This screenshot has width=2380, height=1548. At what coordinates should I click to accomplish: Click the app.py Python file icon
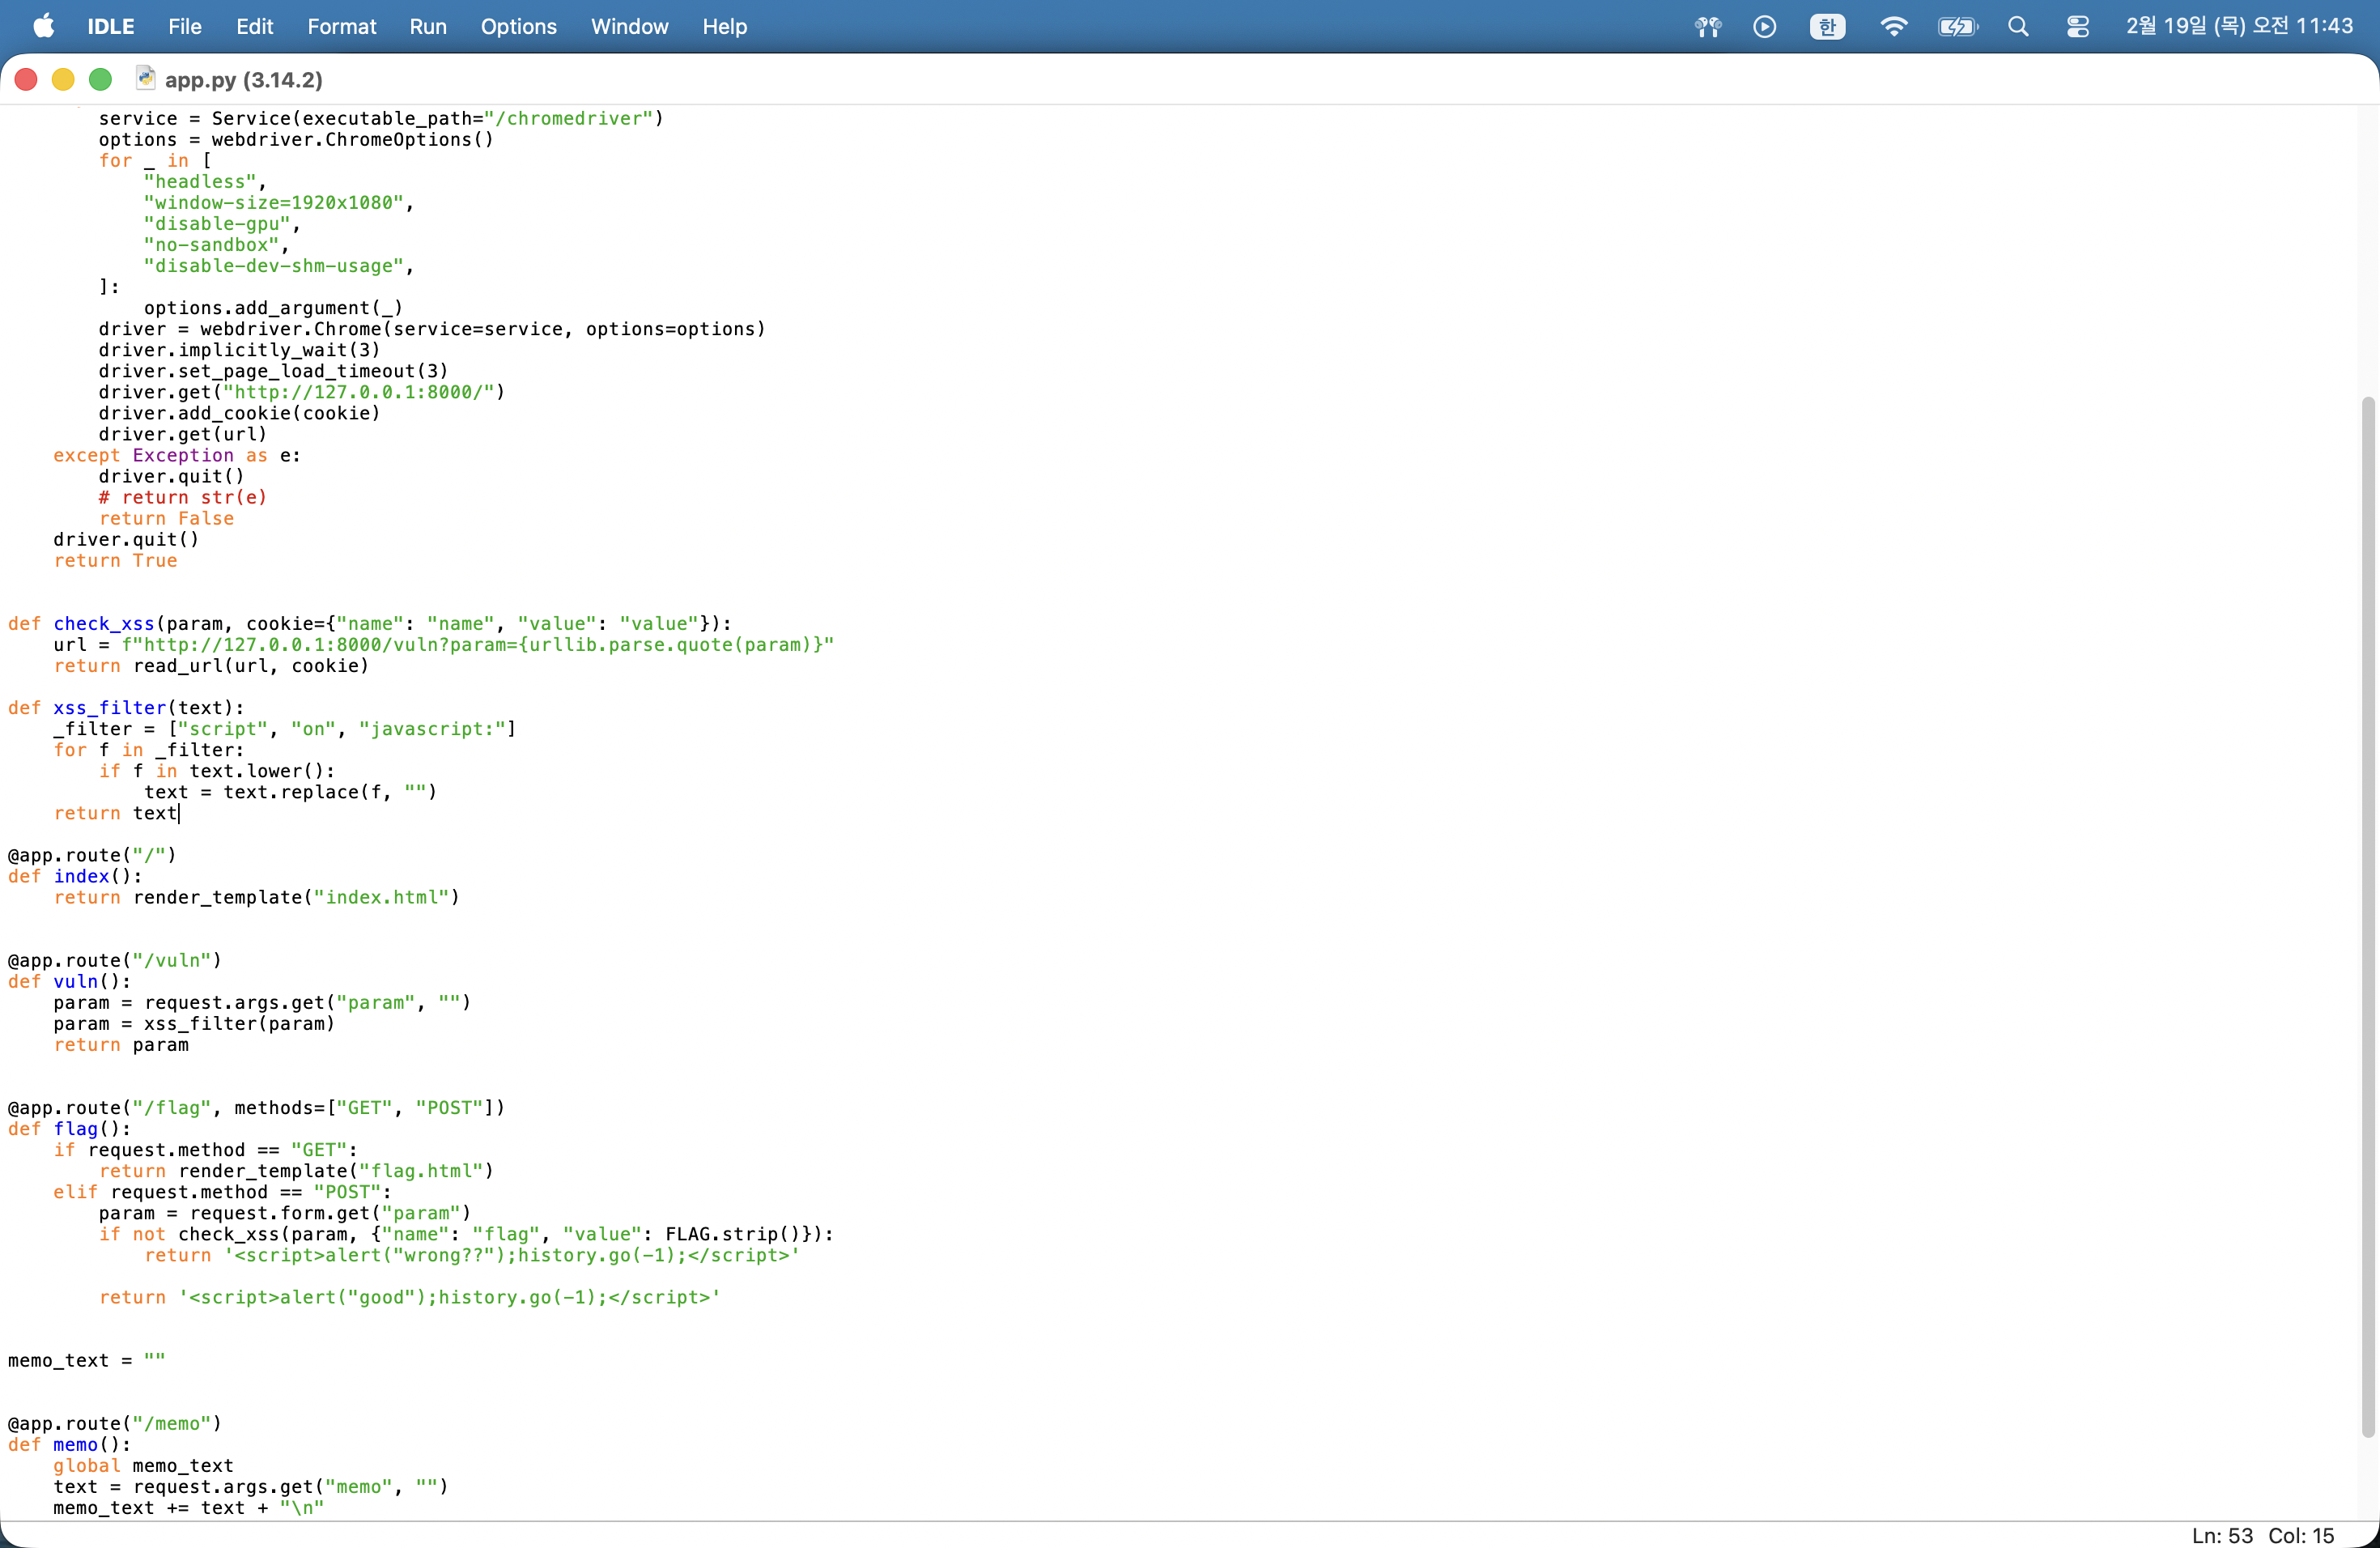coord(145,78)
